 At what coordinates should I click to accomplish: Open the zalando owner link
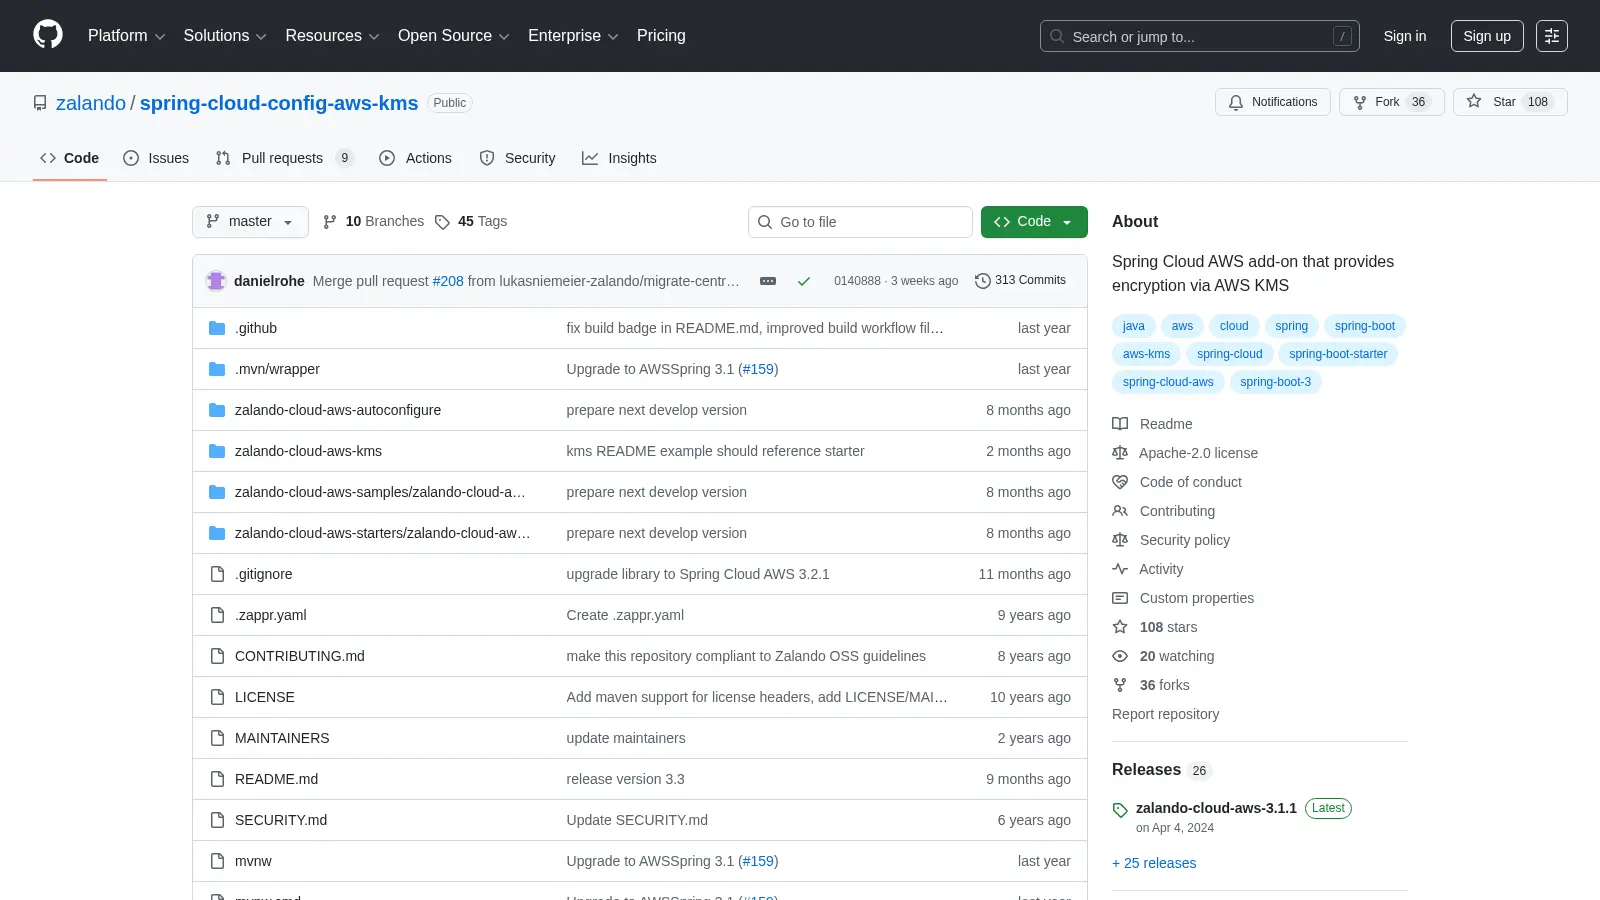(91, 103)
